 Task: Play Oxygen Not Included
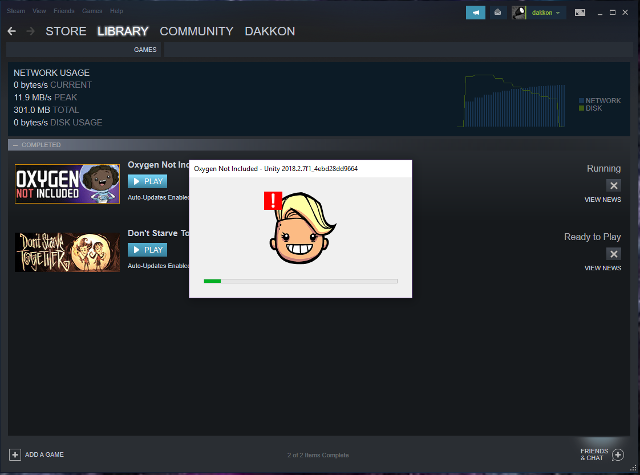tap(147, 181)
